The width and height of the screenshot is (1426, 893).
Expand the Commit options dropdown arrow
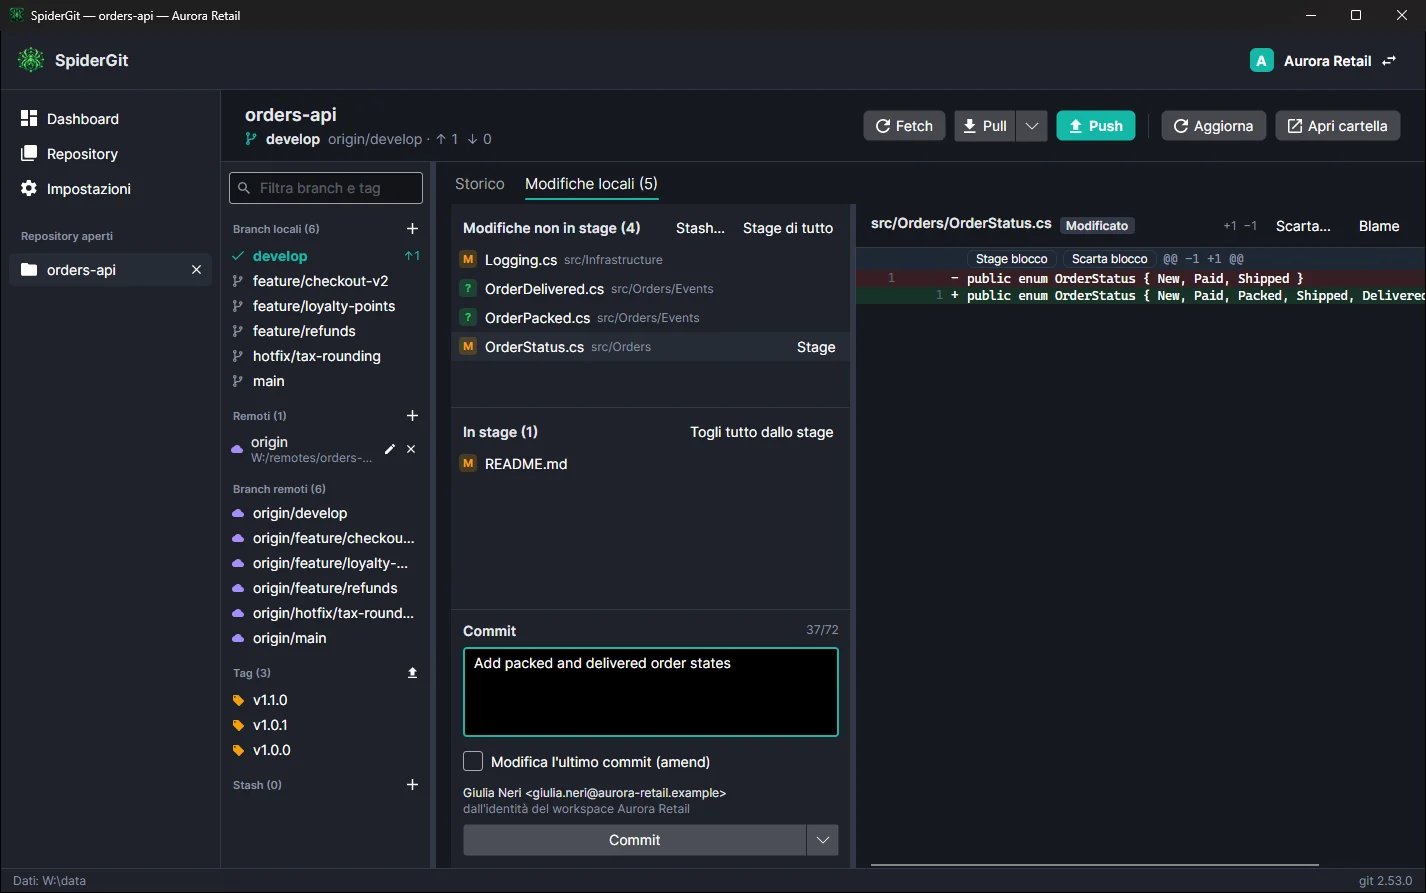click(x=823, y=840)
